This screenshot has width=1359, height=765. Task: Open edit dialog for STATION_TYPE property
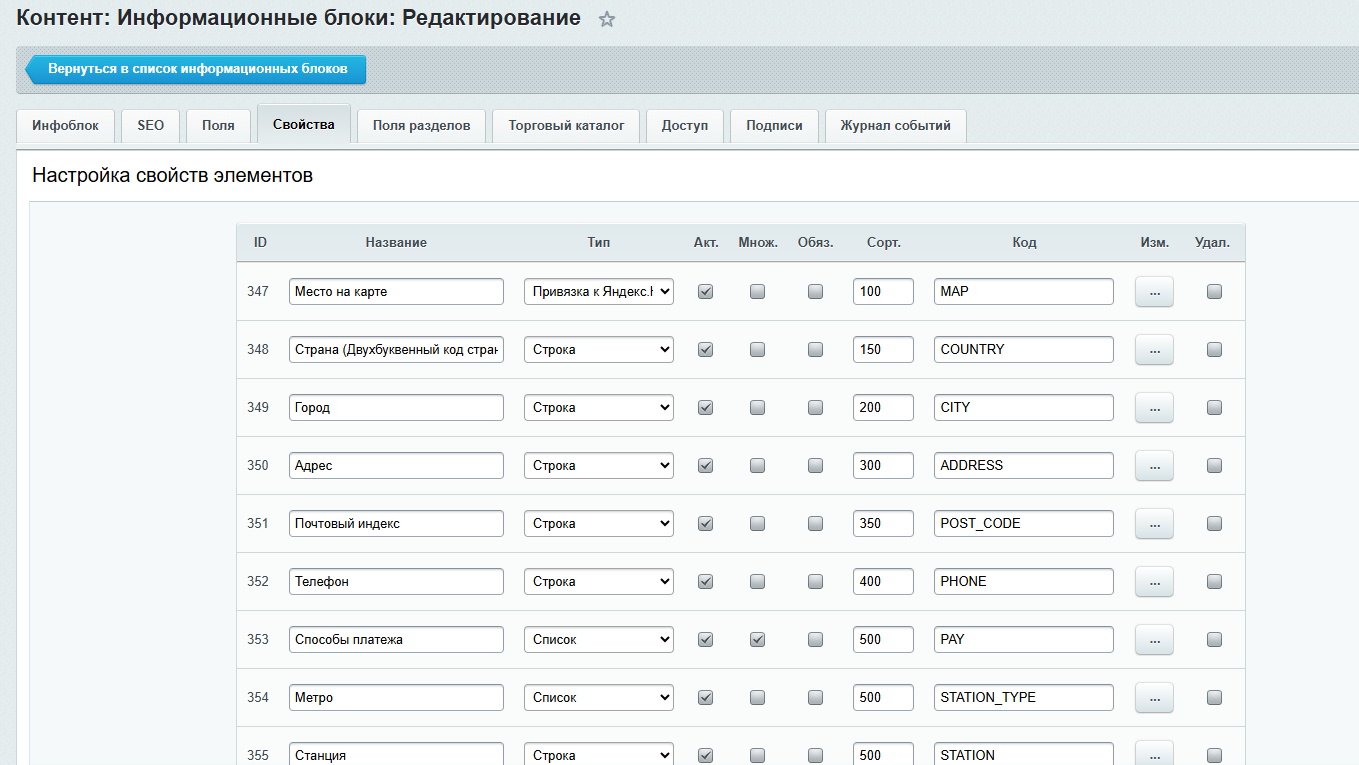pyautogui.click(x=1153, y=698)
